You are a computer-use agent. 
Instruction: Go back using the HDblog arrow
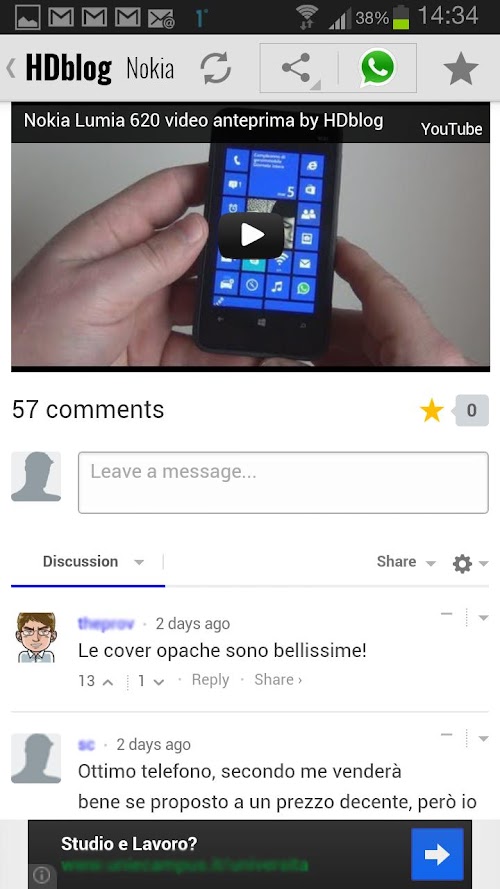click(11, 68)
